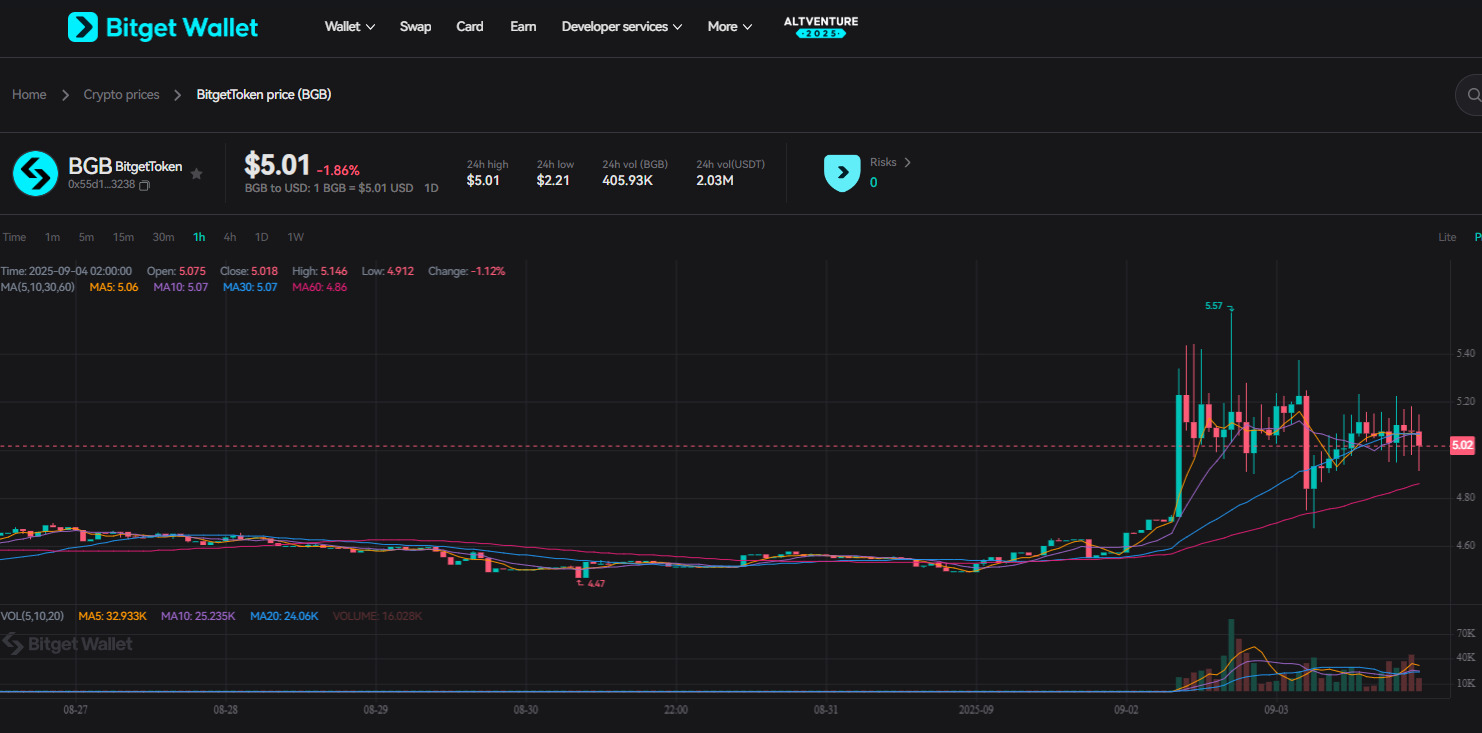Expand the More menu
Viewport: 1482px width, 733px height.
[730, 27]
